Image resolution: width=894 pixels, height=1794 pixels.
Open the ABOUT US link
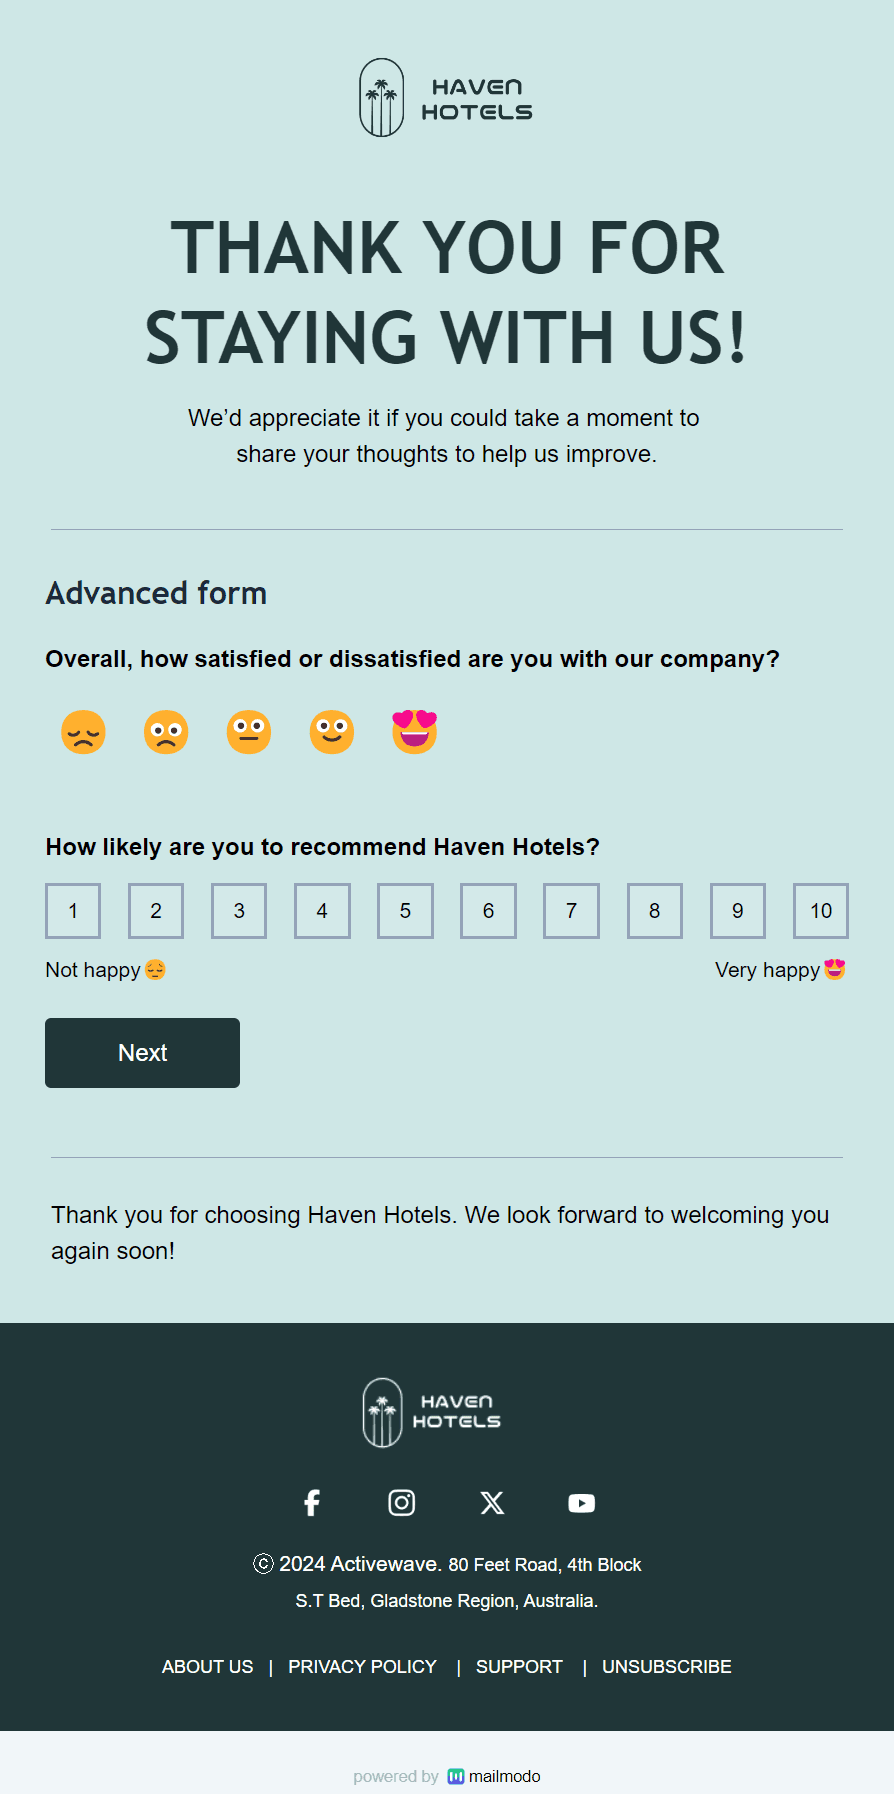(x=207, y=1666)
